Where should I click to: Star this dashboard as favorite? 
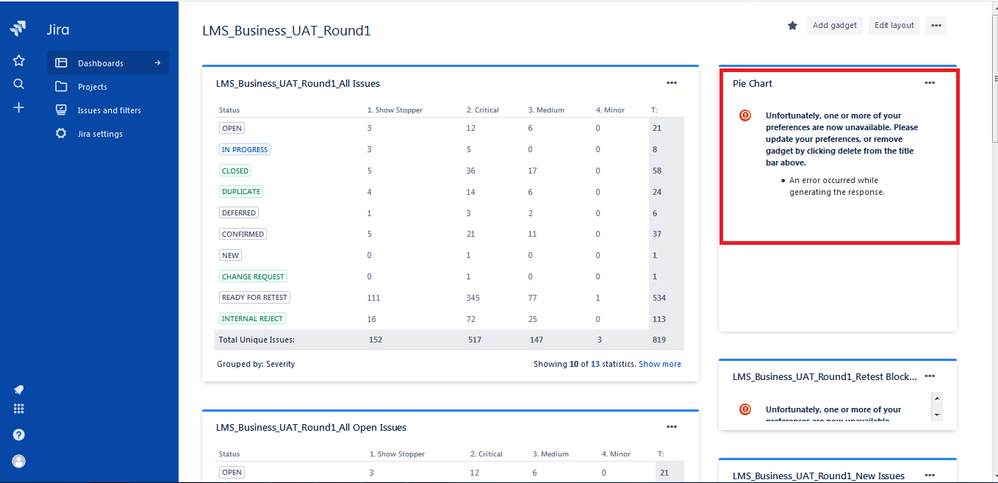click(x=792, y=25)
